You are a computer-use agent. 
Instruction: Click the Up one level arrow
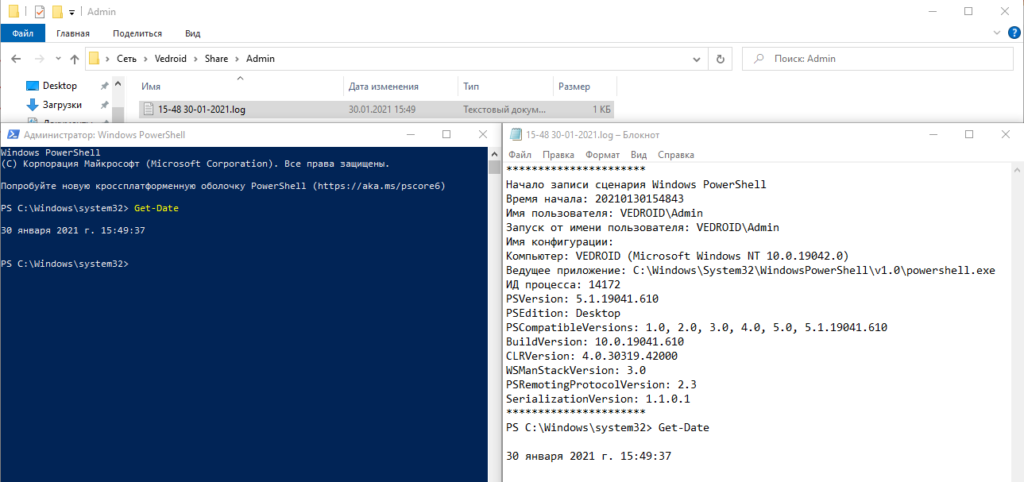74,59
